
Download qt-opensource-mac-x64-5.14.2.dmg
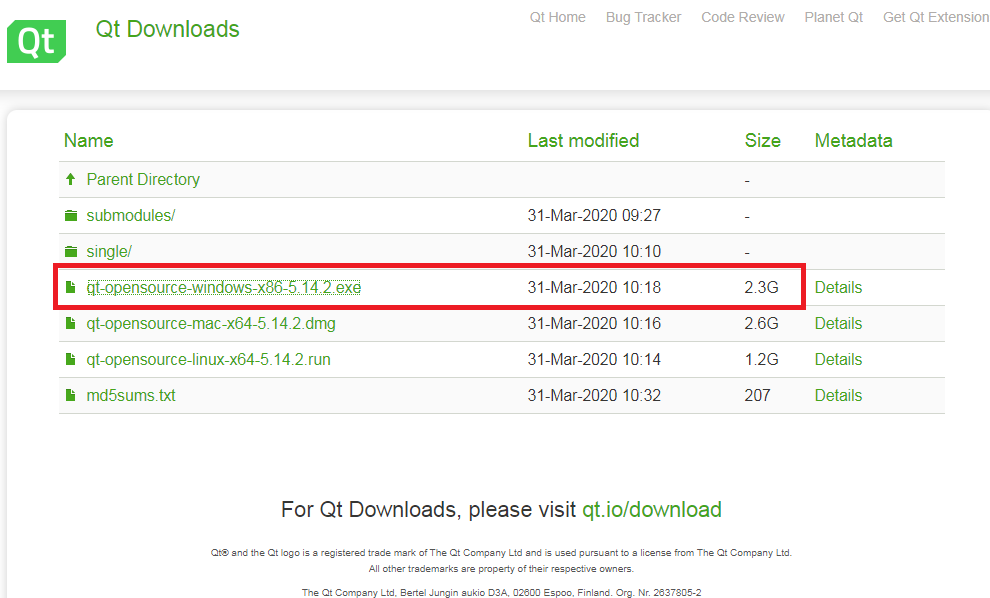(211, 323)
